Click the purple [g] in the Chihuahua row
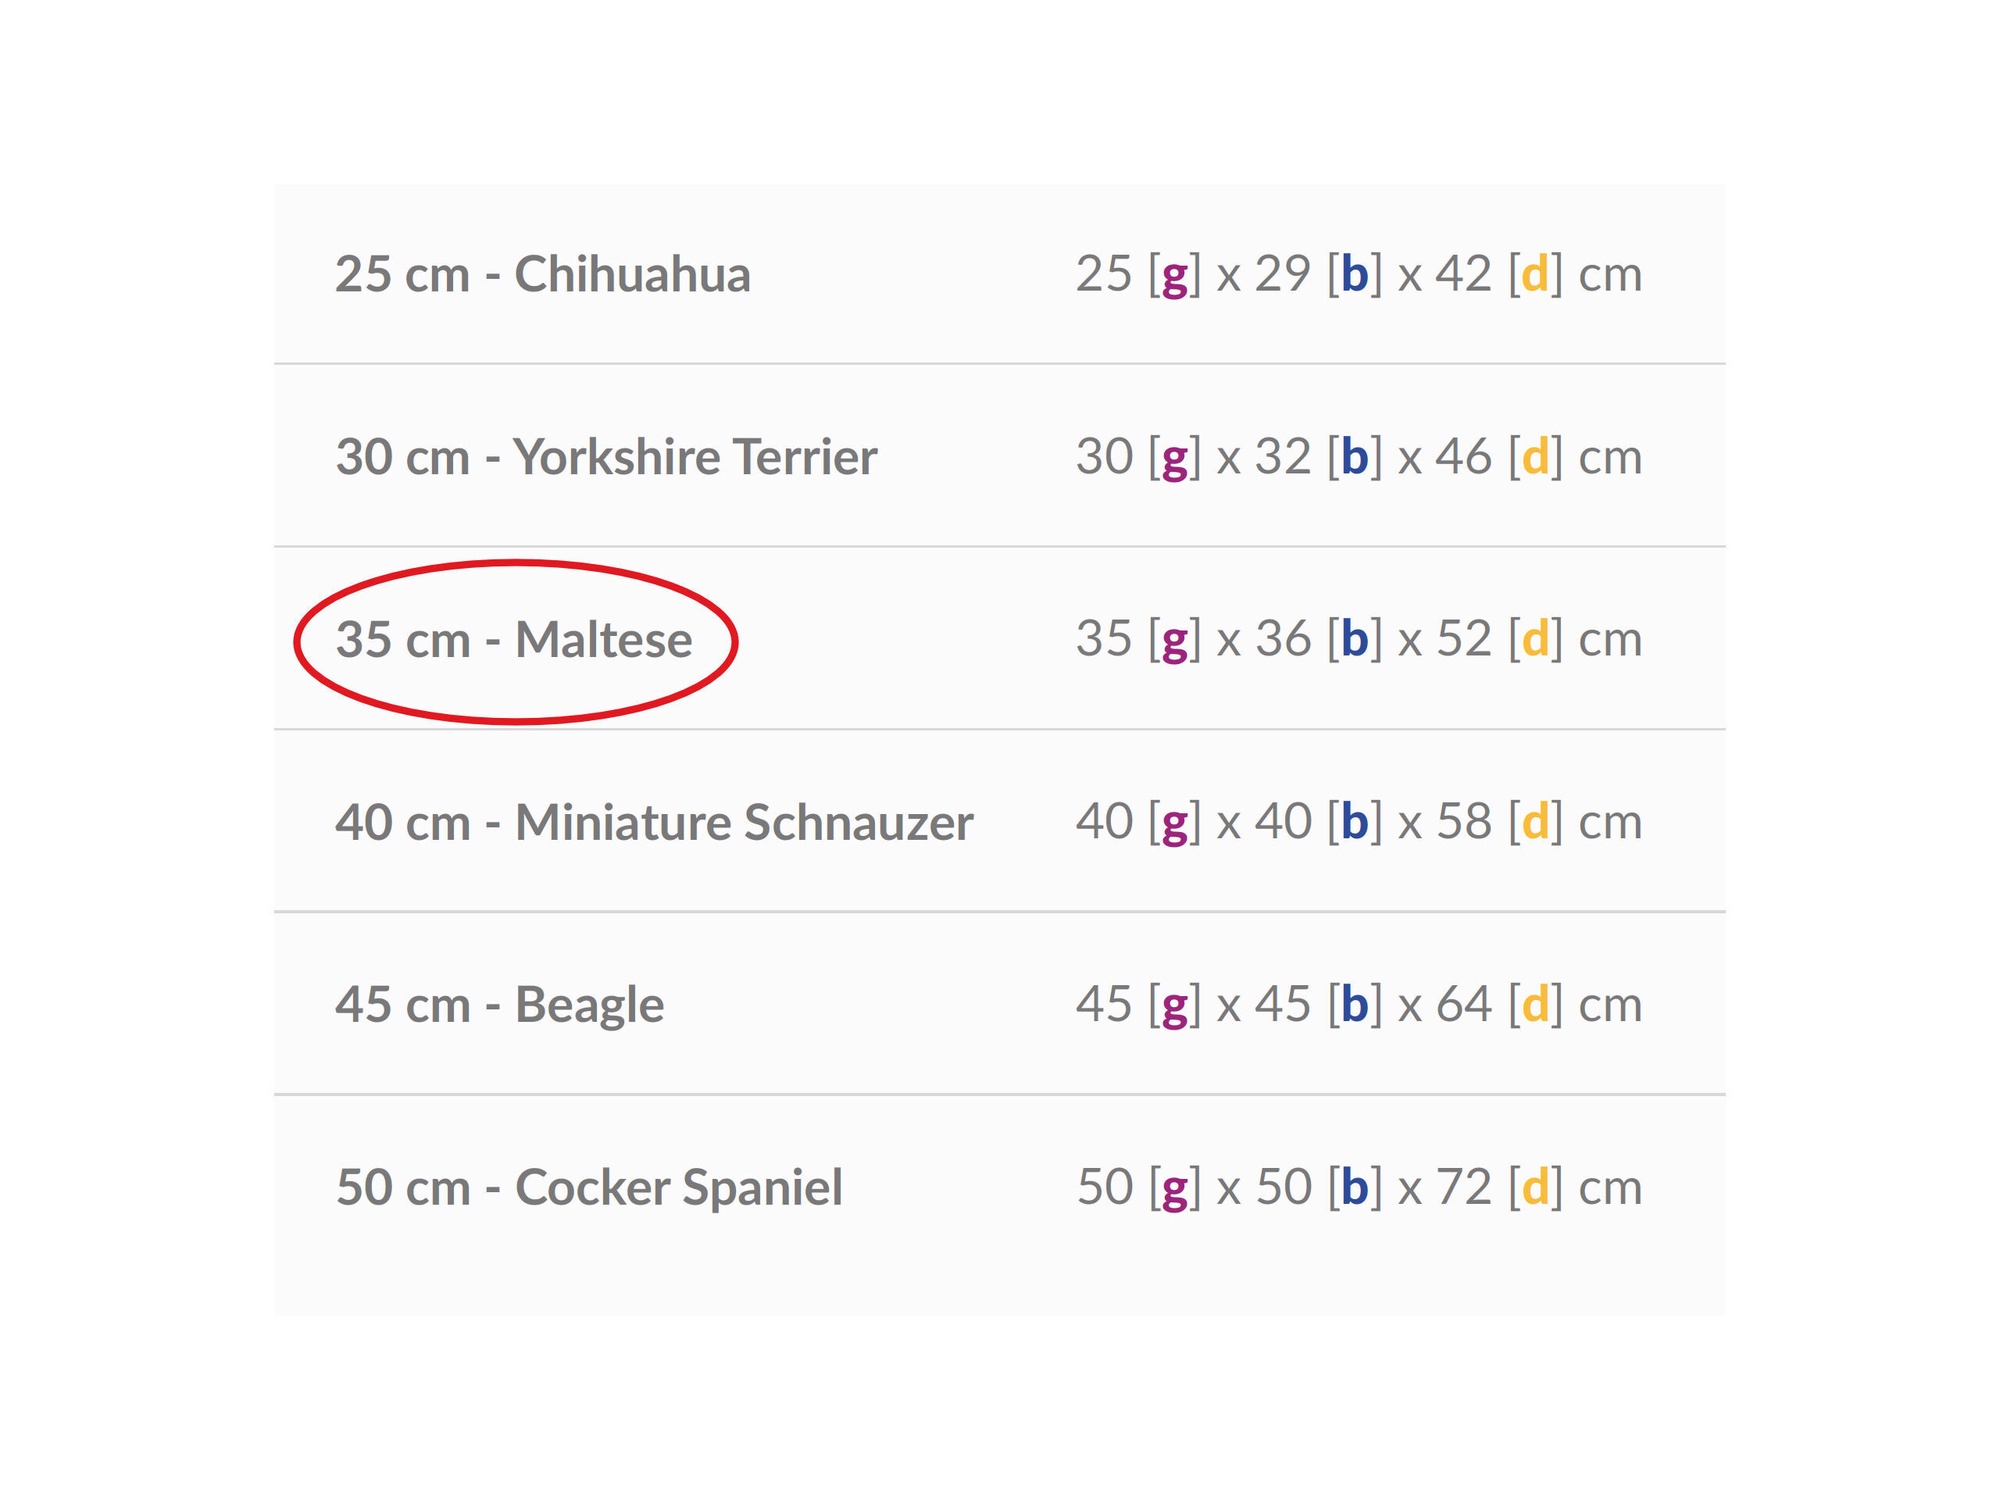The width and height of the screenshot is (2000, 1500). (x=1174, y=275)
